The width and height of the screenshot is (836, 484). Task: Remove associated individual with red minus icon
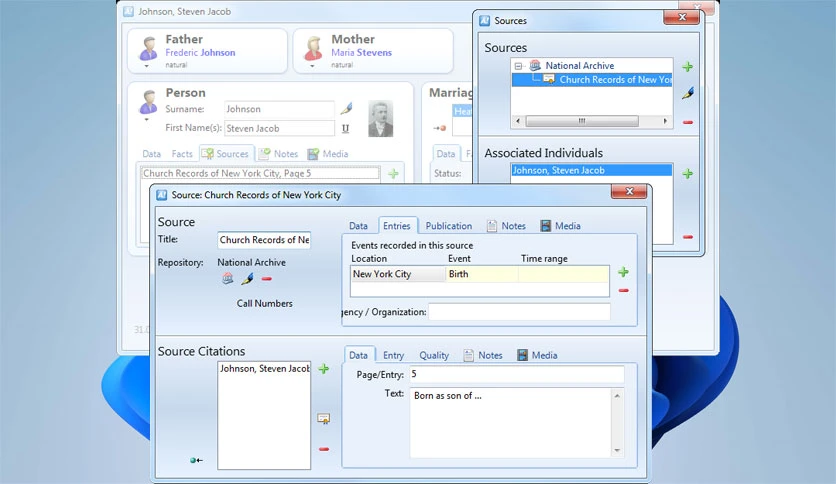688,237
